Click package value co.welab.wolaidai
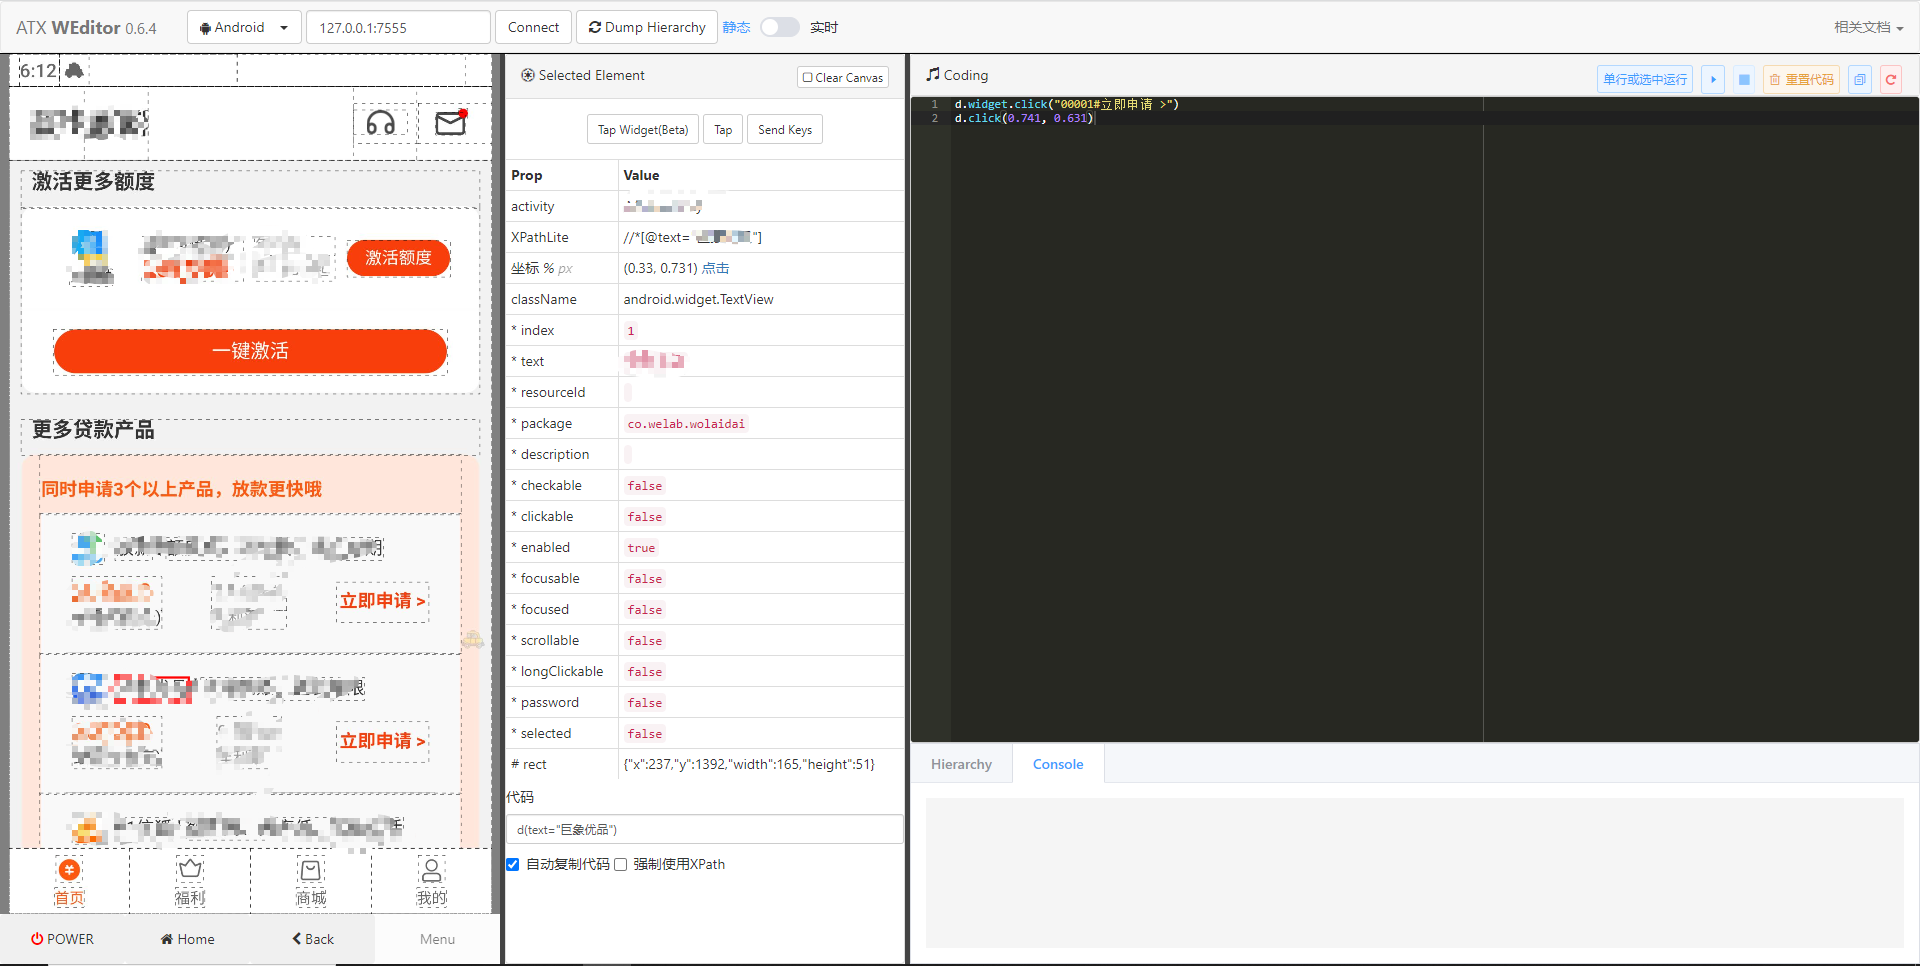The image size is (1920, 966). [x=686, y=424]
